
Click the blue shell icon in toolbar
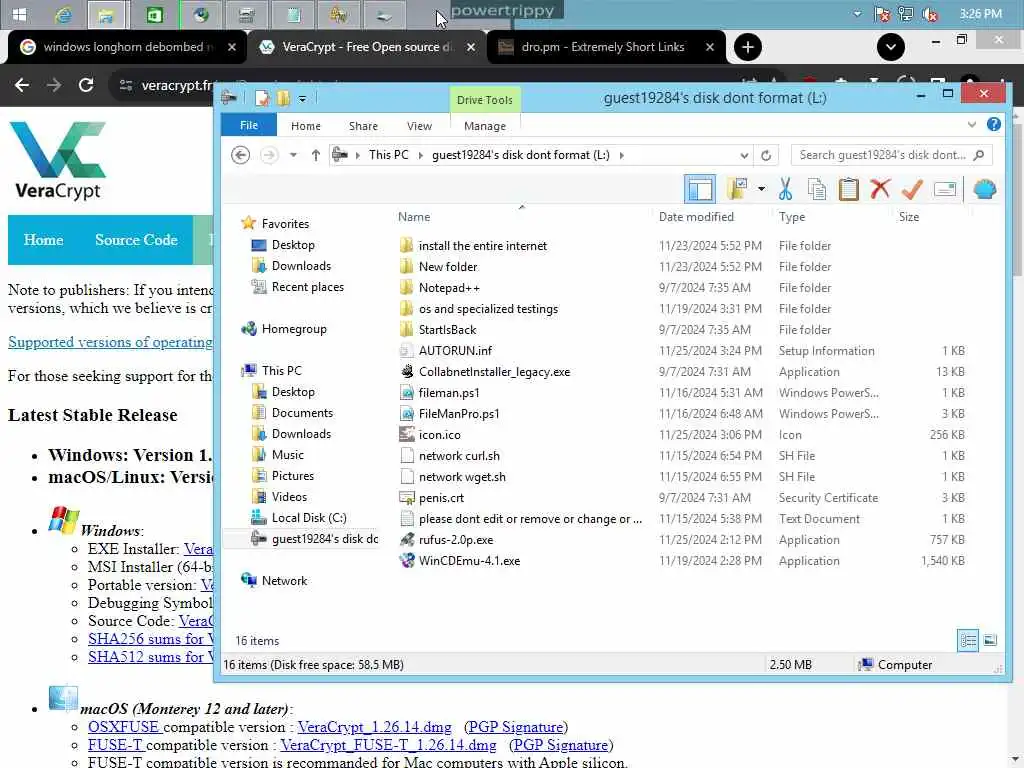pyautogui.click(x=984, y=189)
